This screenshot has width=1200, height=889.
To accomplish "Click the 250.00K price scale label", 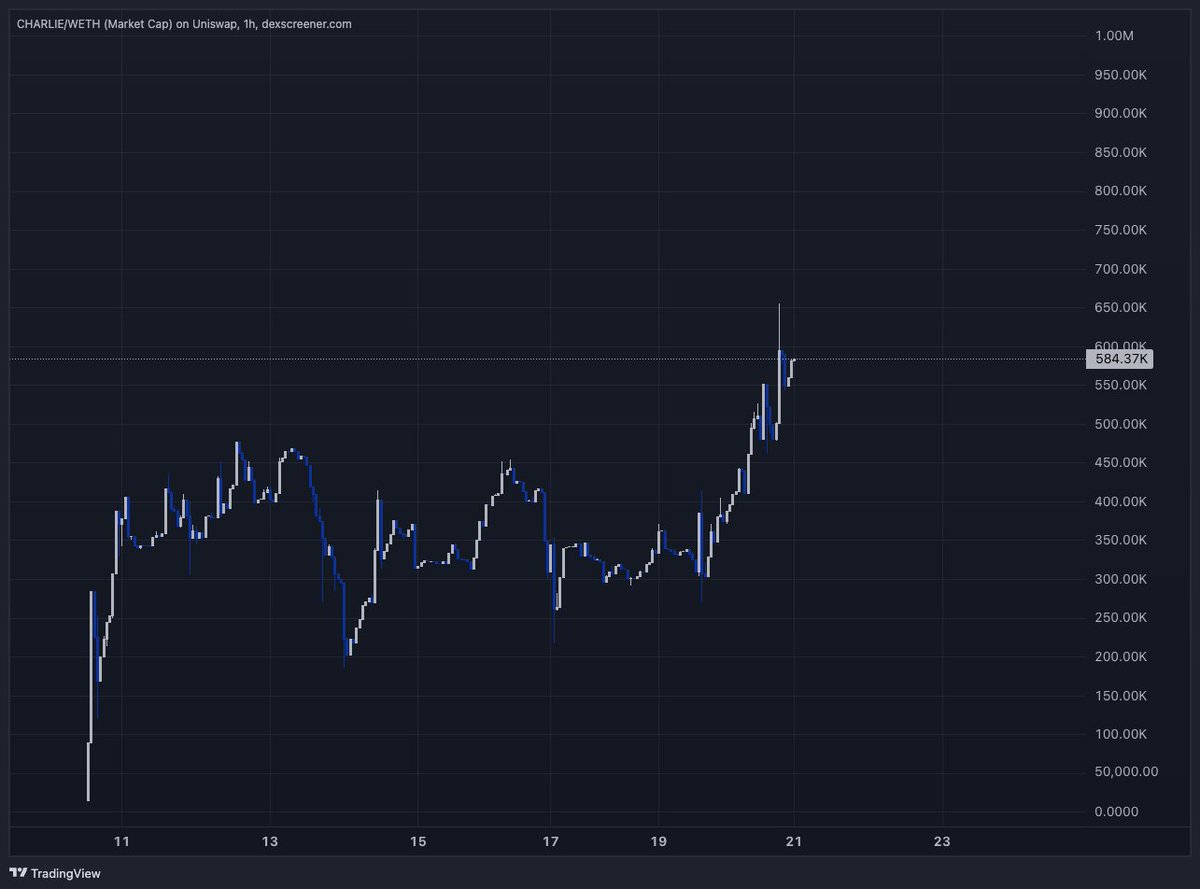I will [x=1121, y=617].
